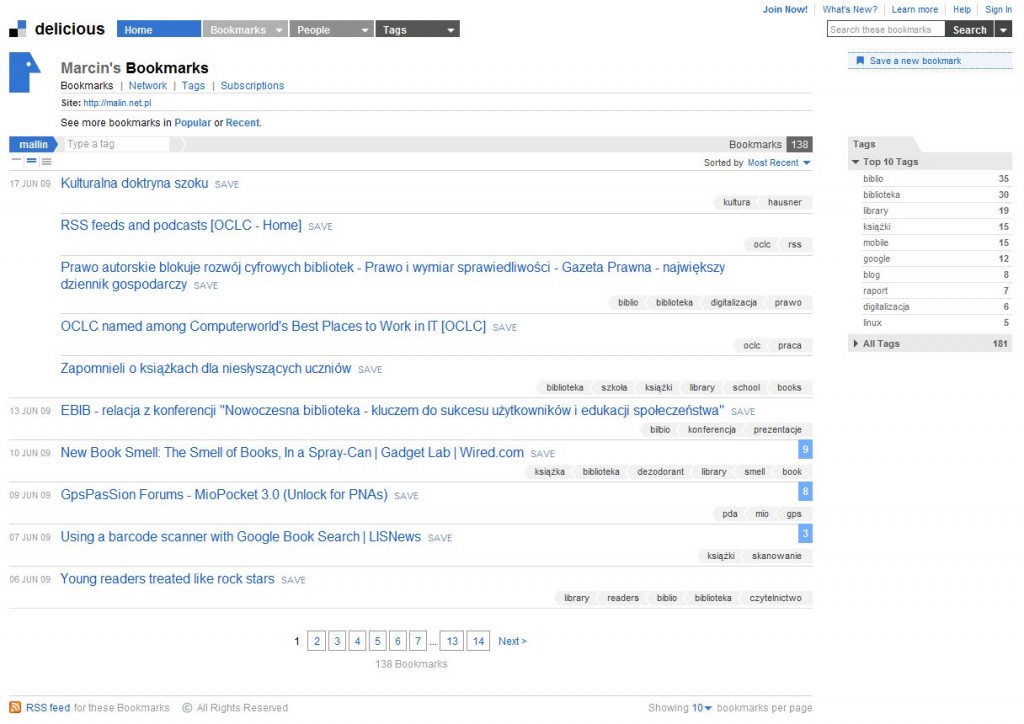Open the Network tab under Marcin's Bookmarks
The width and height of the screenshot is (1024, 724).
pos(148,86)
